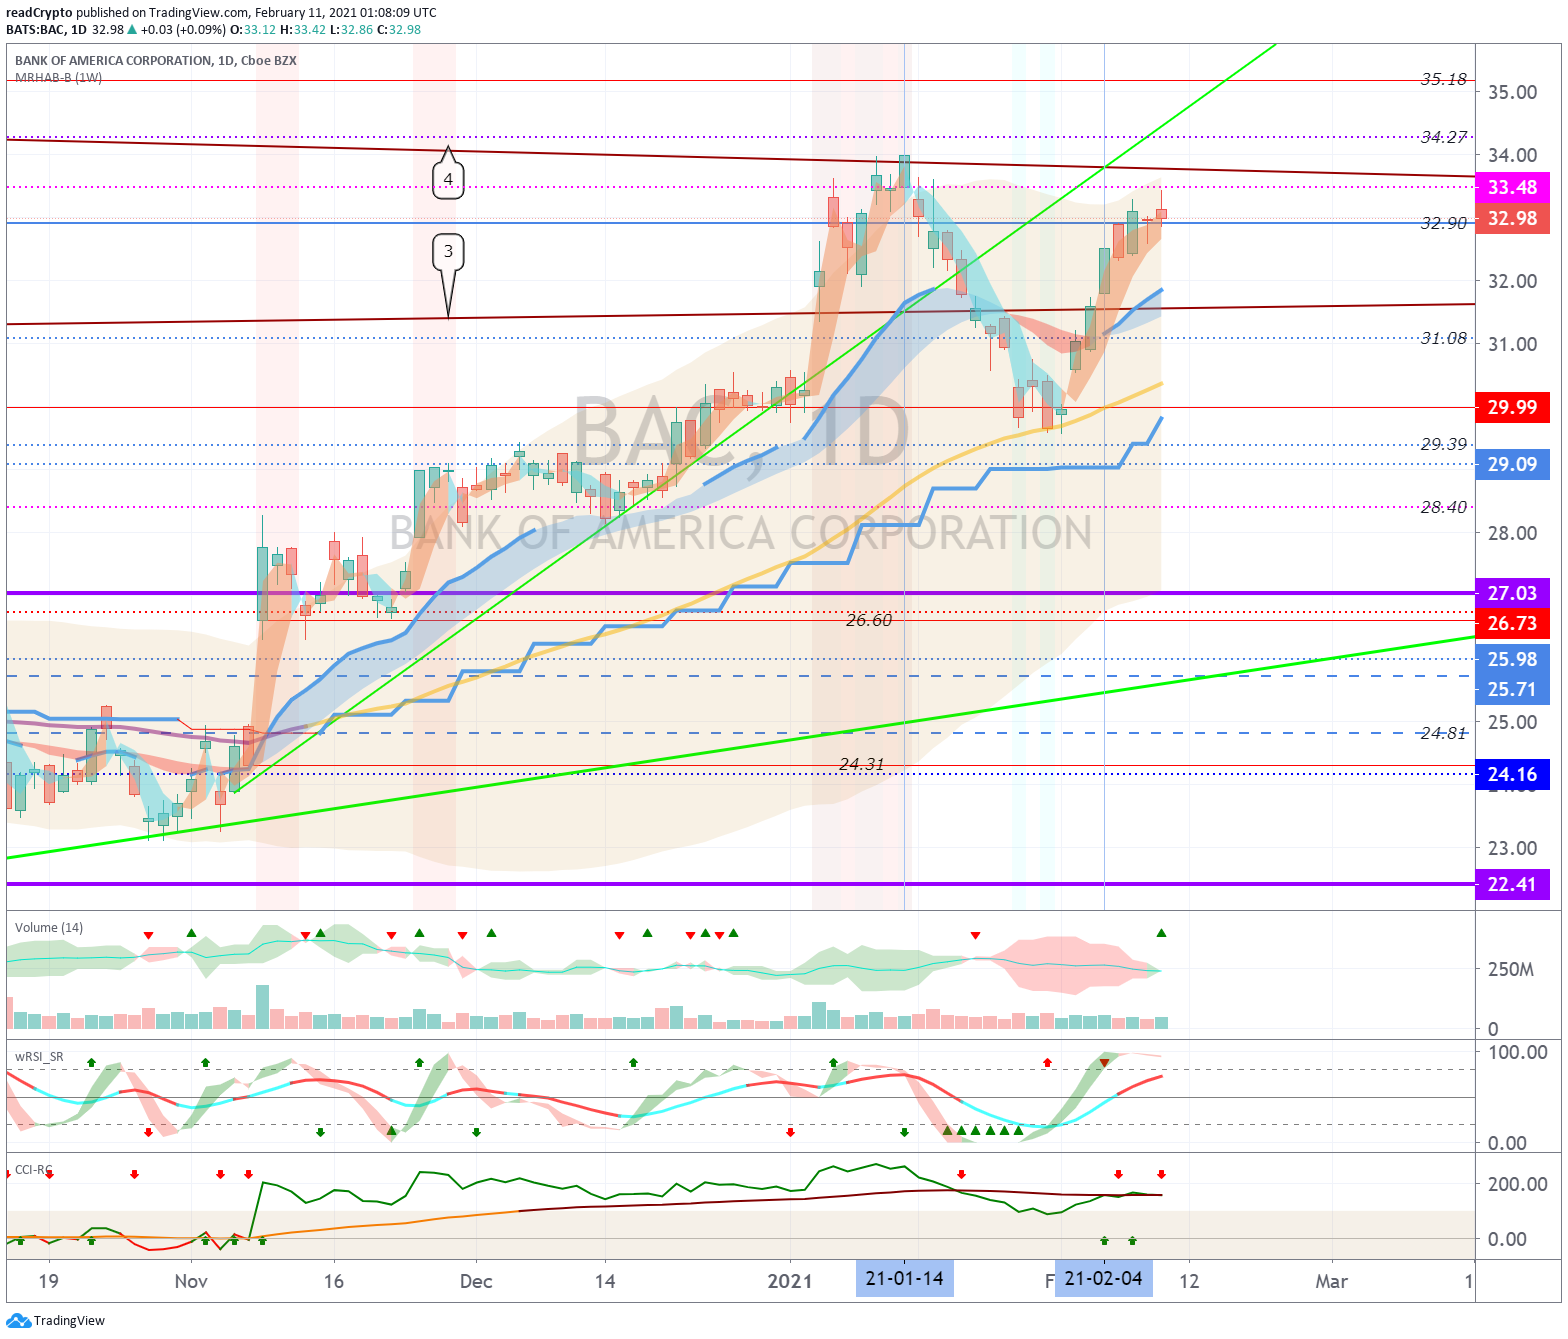Click the 26.60 line value text
This screenshot has height=1339, width=1568.
[x=868, y=620]
